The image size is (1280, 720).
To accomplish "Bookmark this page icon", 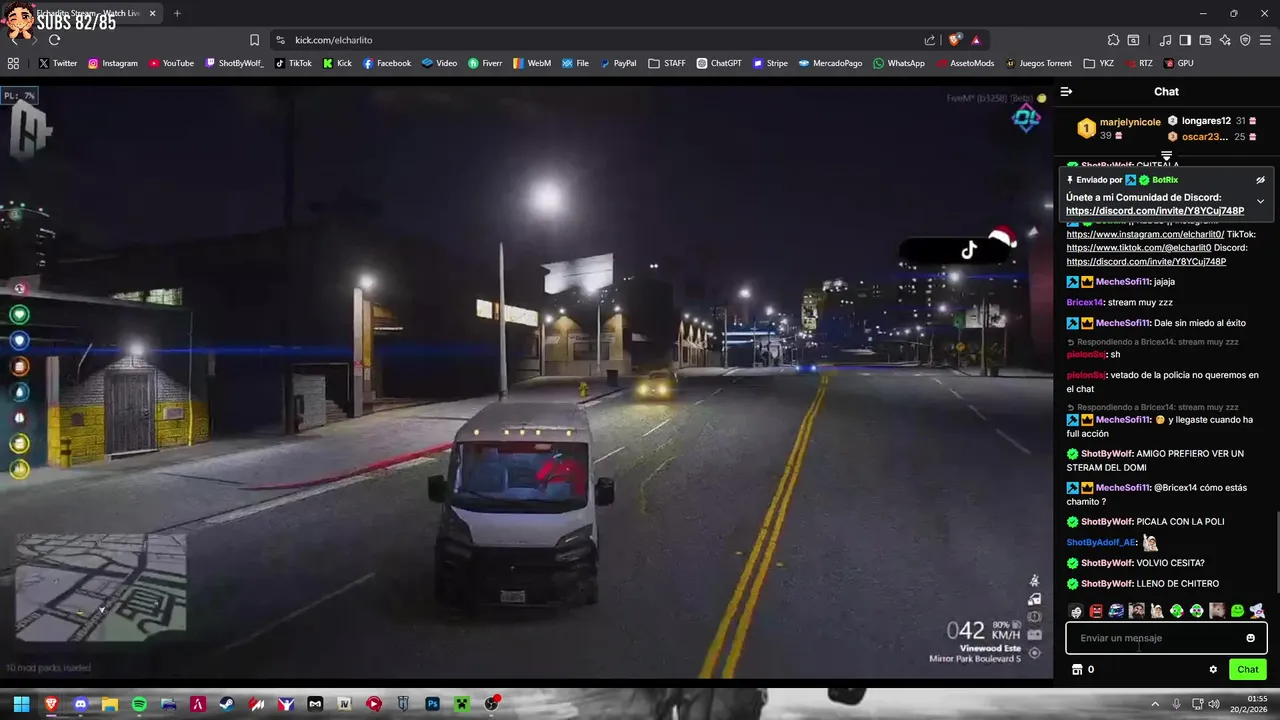I will (x=254, y=40).
